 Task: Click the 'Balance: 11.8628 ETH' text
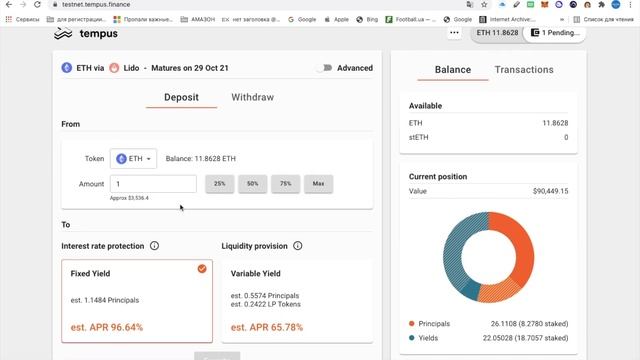click(200, 158)
